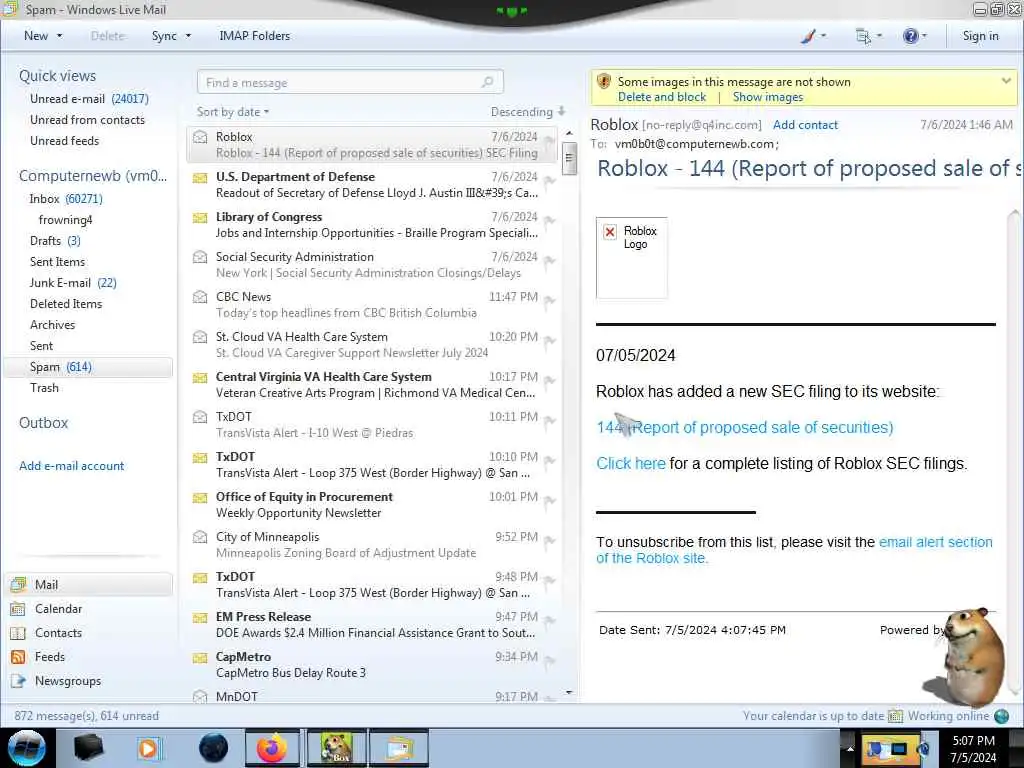Click Show images link
This screenshot has height=768, width=1024.
(x=767, y=97)
